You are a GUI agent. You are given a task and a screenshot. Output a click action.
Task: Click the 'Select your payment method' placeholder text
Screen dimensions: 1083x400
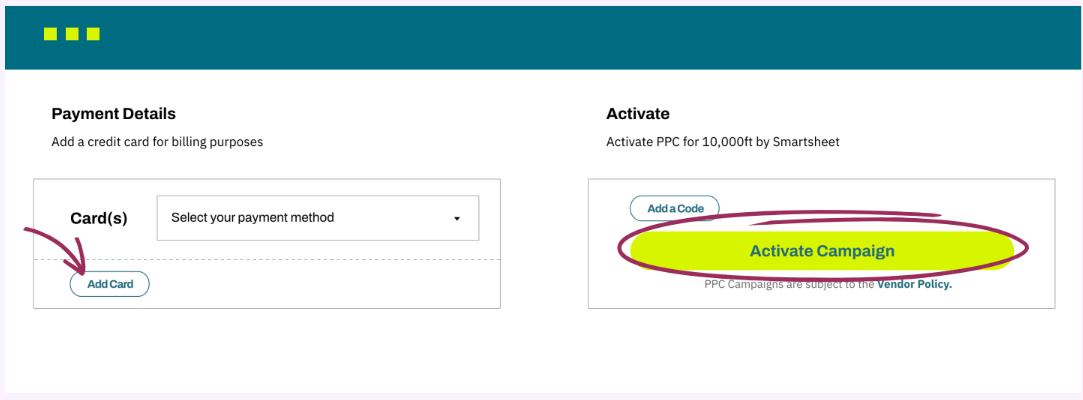(253, 218)
